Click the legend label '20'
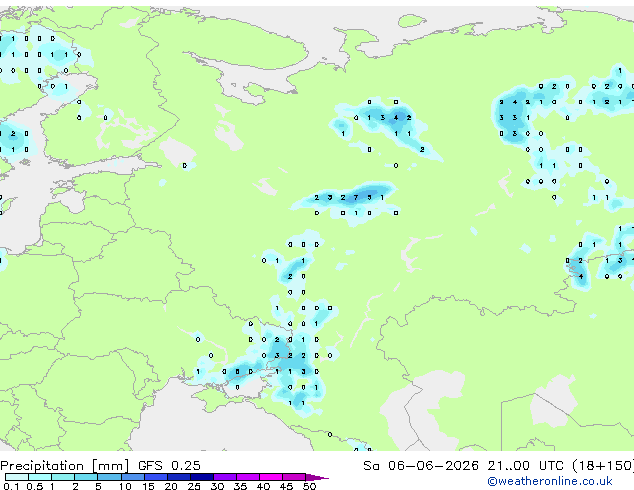The width and height of the screenshot is (634, 490). [x=171, y=486]
